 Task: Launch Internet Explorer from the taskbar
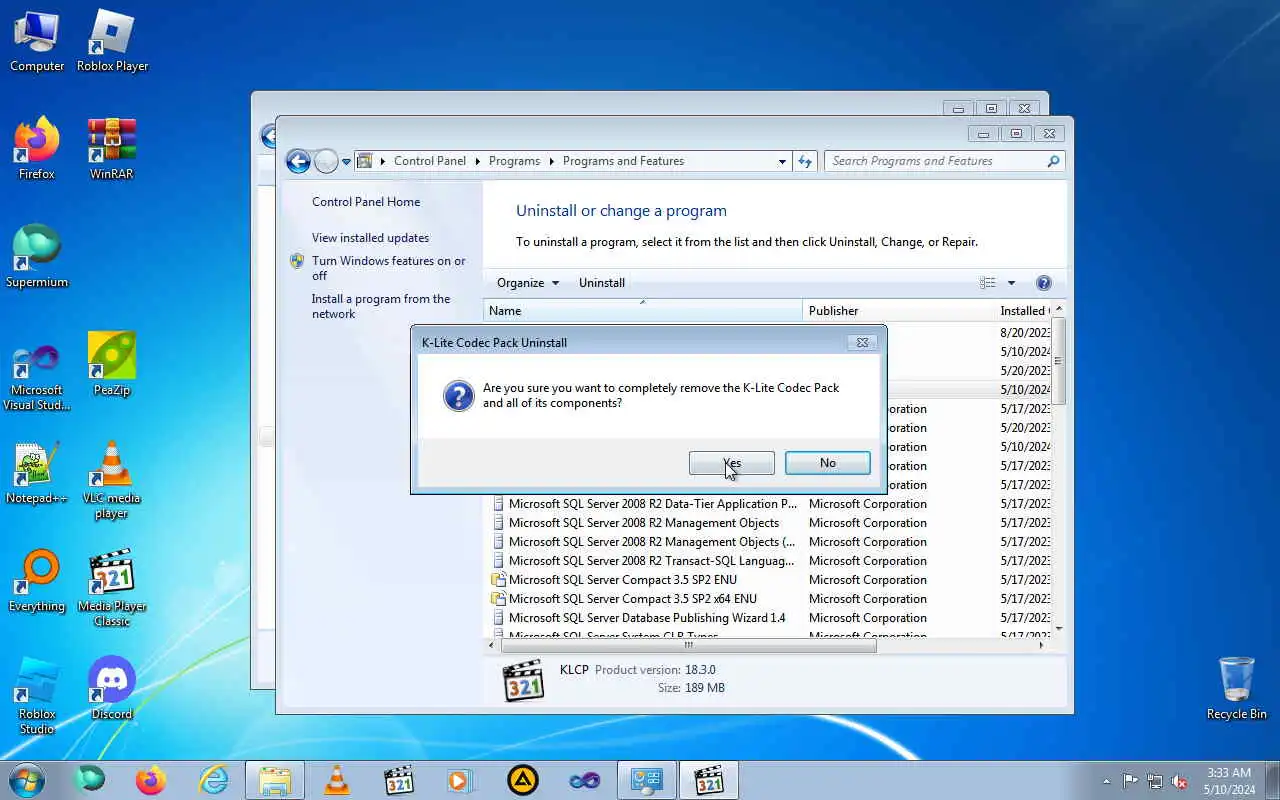213,780
